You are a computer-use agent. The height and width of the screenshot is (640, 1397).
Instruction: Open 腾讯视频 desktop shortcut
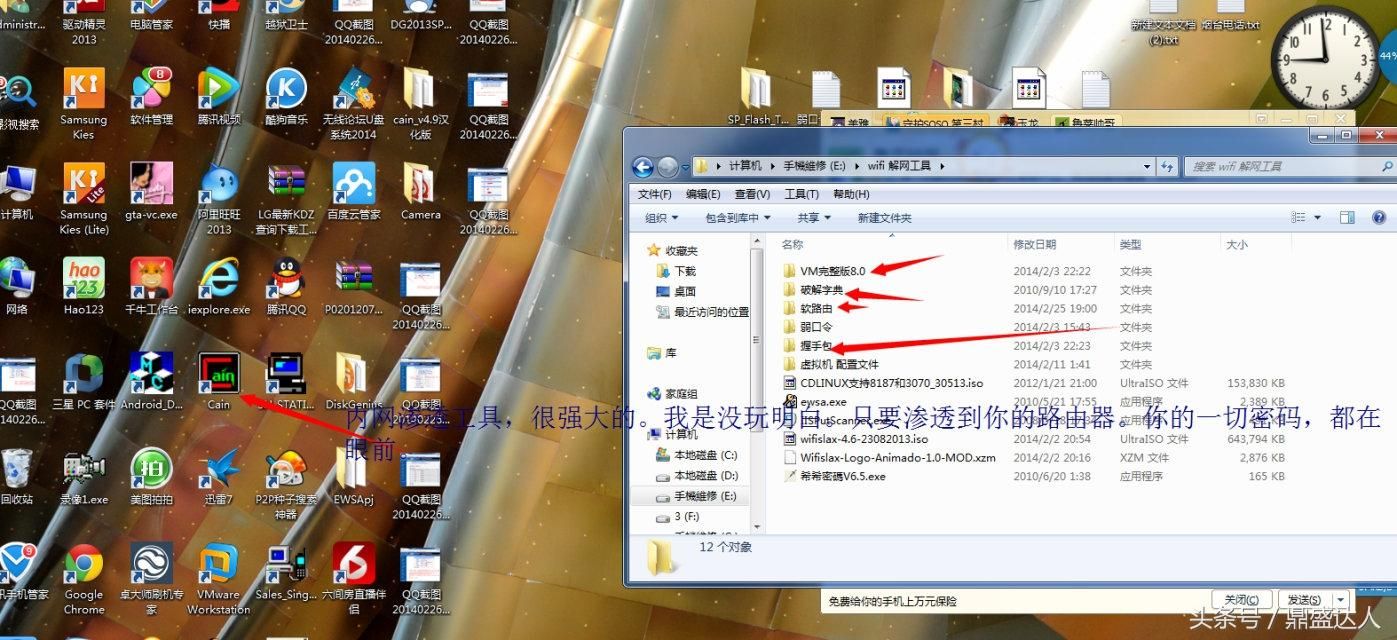[x=219, y=96]
